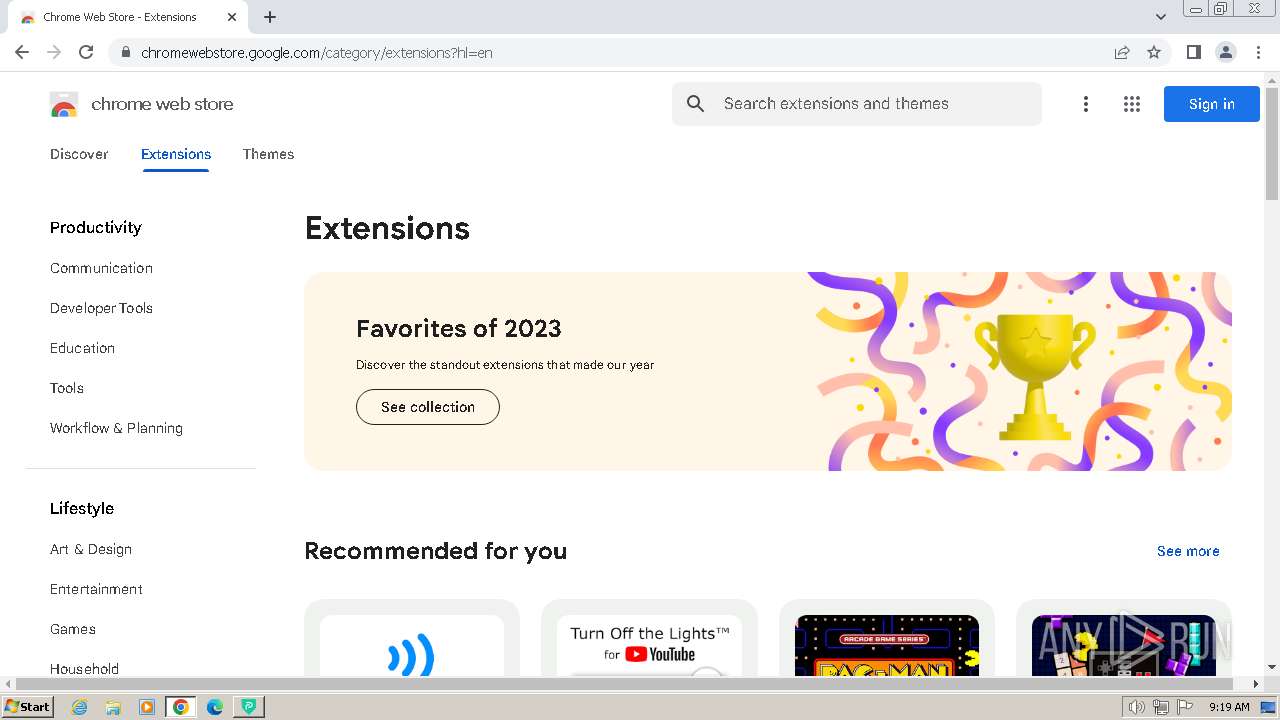Open the tab search chevron
This screenshot has height=720, width=1280.
coord(1161,17)
